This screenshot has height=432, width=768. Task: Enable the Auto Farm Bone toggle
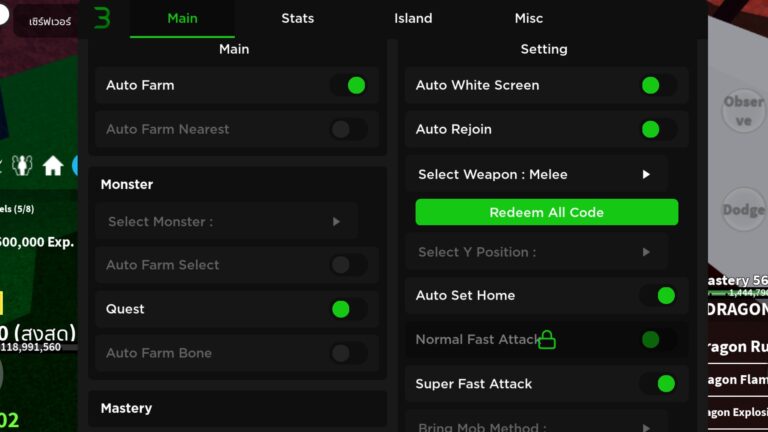pos(349,353)
